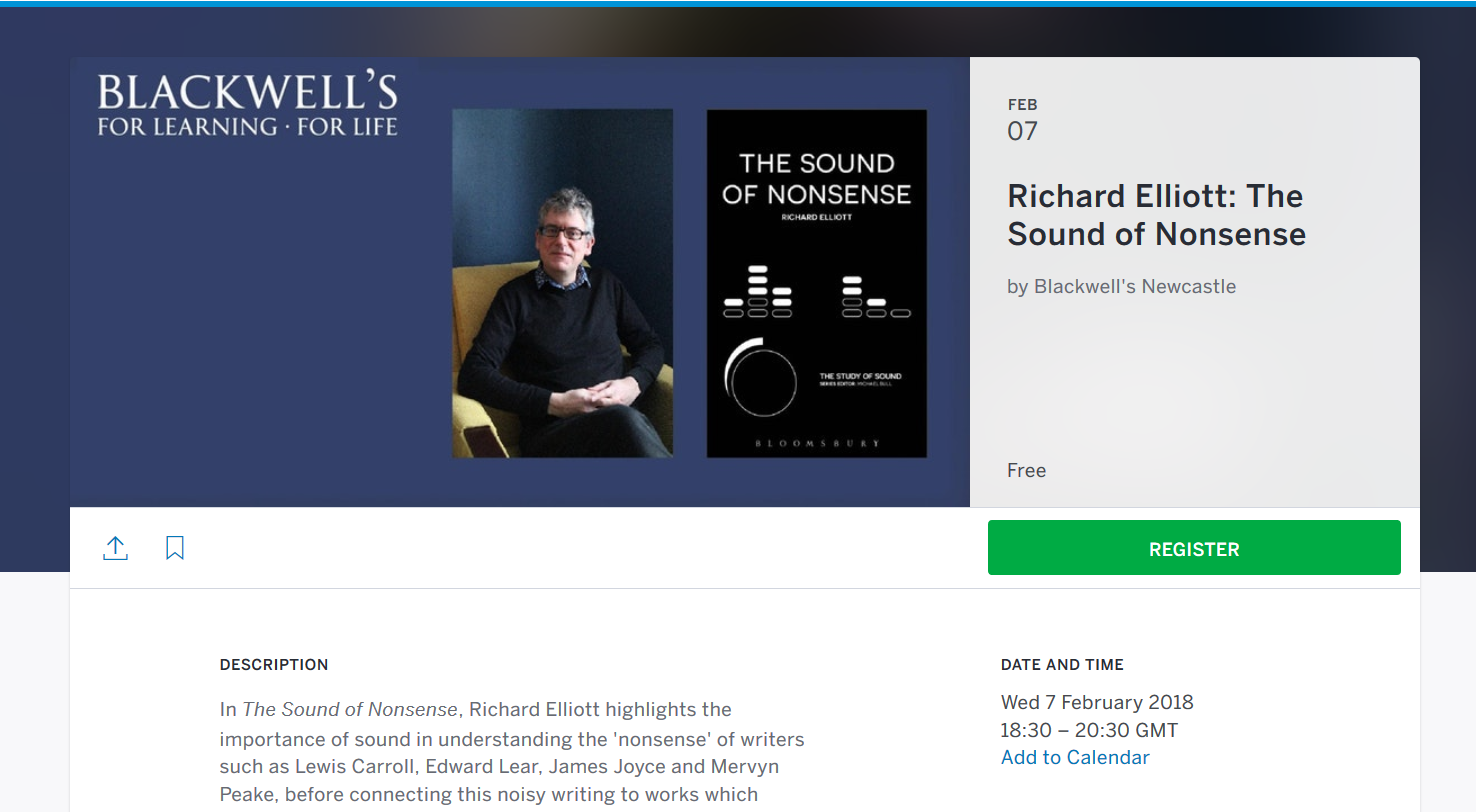The height and width of the screenshot is (812, 1476).
Task: Click the Bloomsbury publisher text on cover
Action: coord(816,441)
